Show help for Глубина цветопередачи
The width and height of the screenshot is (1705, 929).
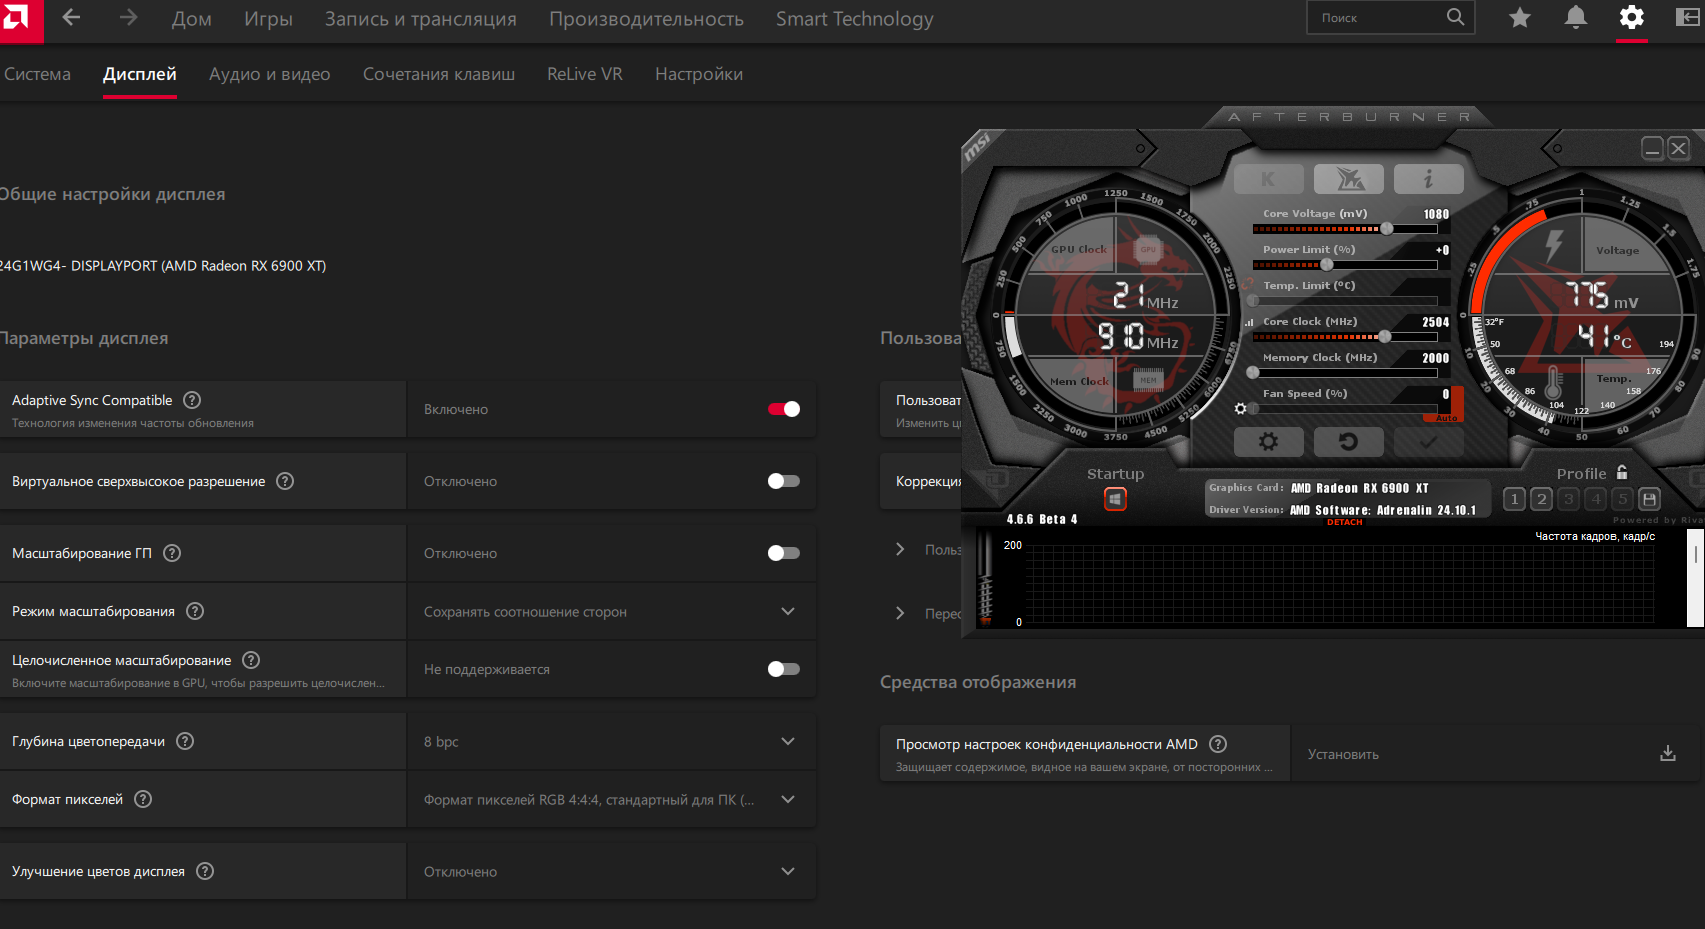[185, 741]
